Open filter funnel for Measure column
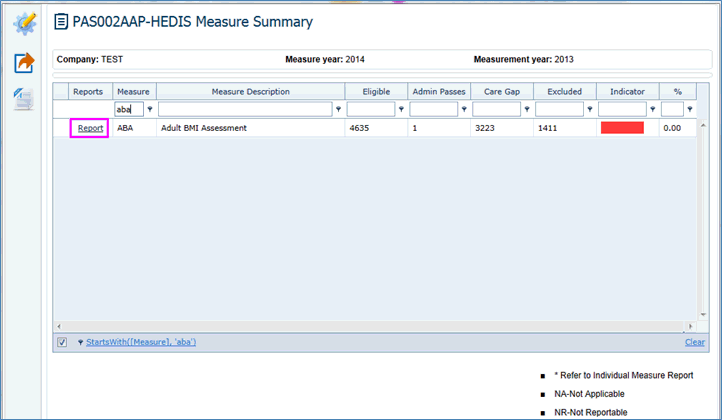Screen dimensions: 722x420 [x=150, y=109]
